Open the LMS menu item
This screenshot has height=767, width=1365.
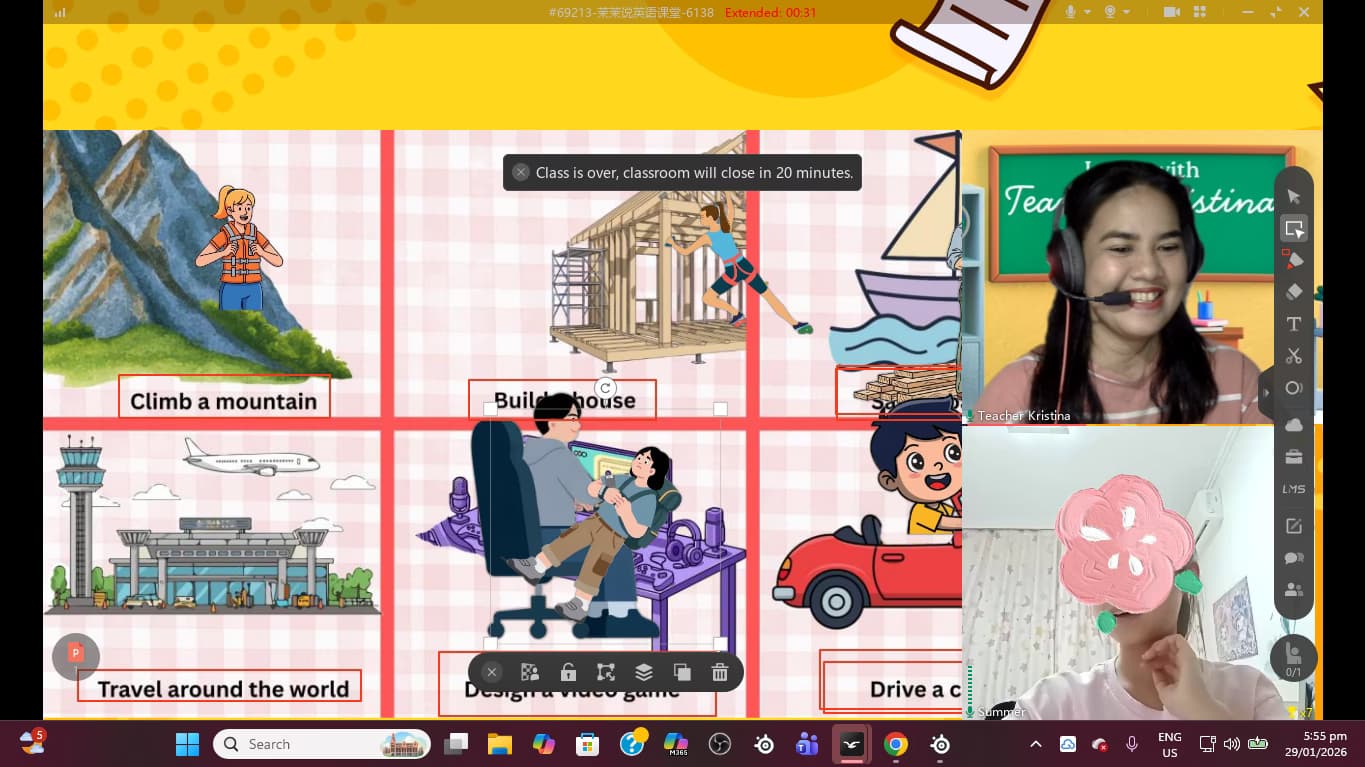1293,489
